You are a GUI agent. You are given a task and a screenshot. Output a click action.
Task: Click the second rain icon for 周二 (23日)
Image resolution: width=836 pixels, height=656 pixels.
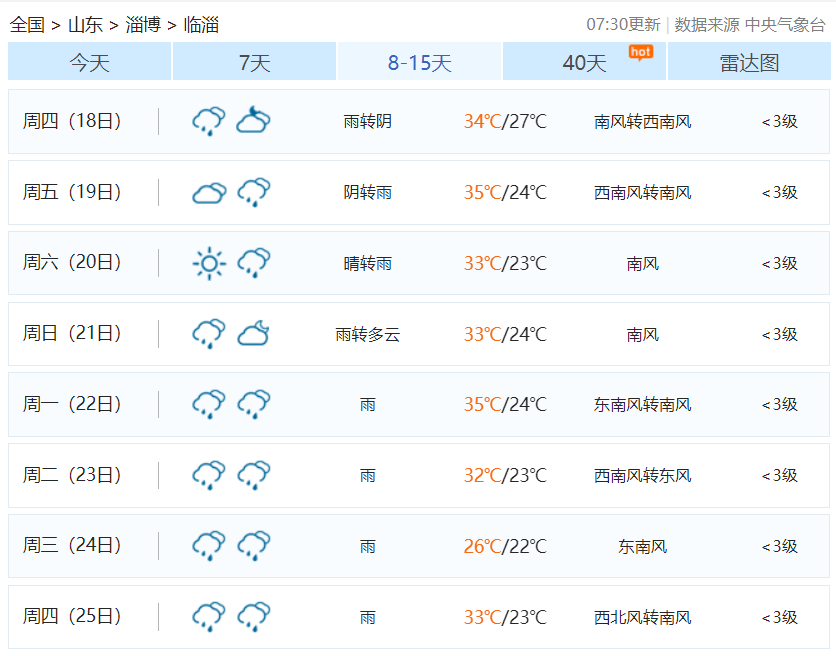tap(254, 475)
